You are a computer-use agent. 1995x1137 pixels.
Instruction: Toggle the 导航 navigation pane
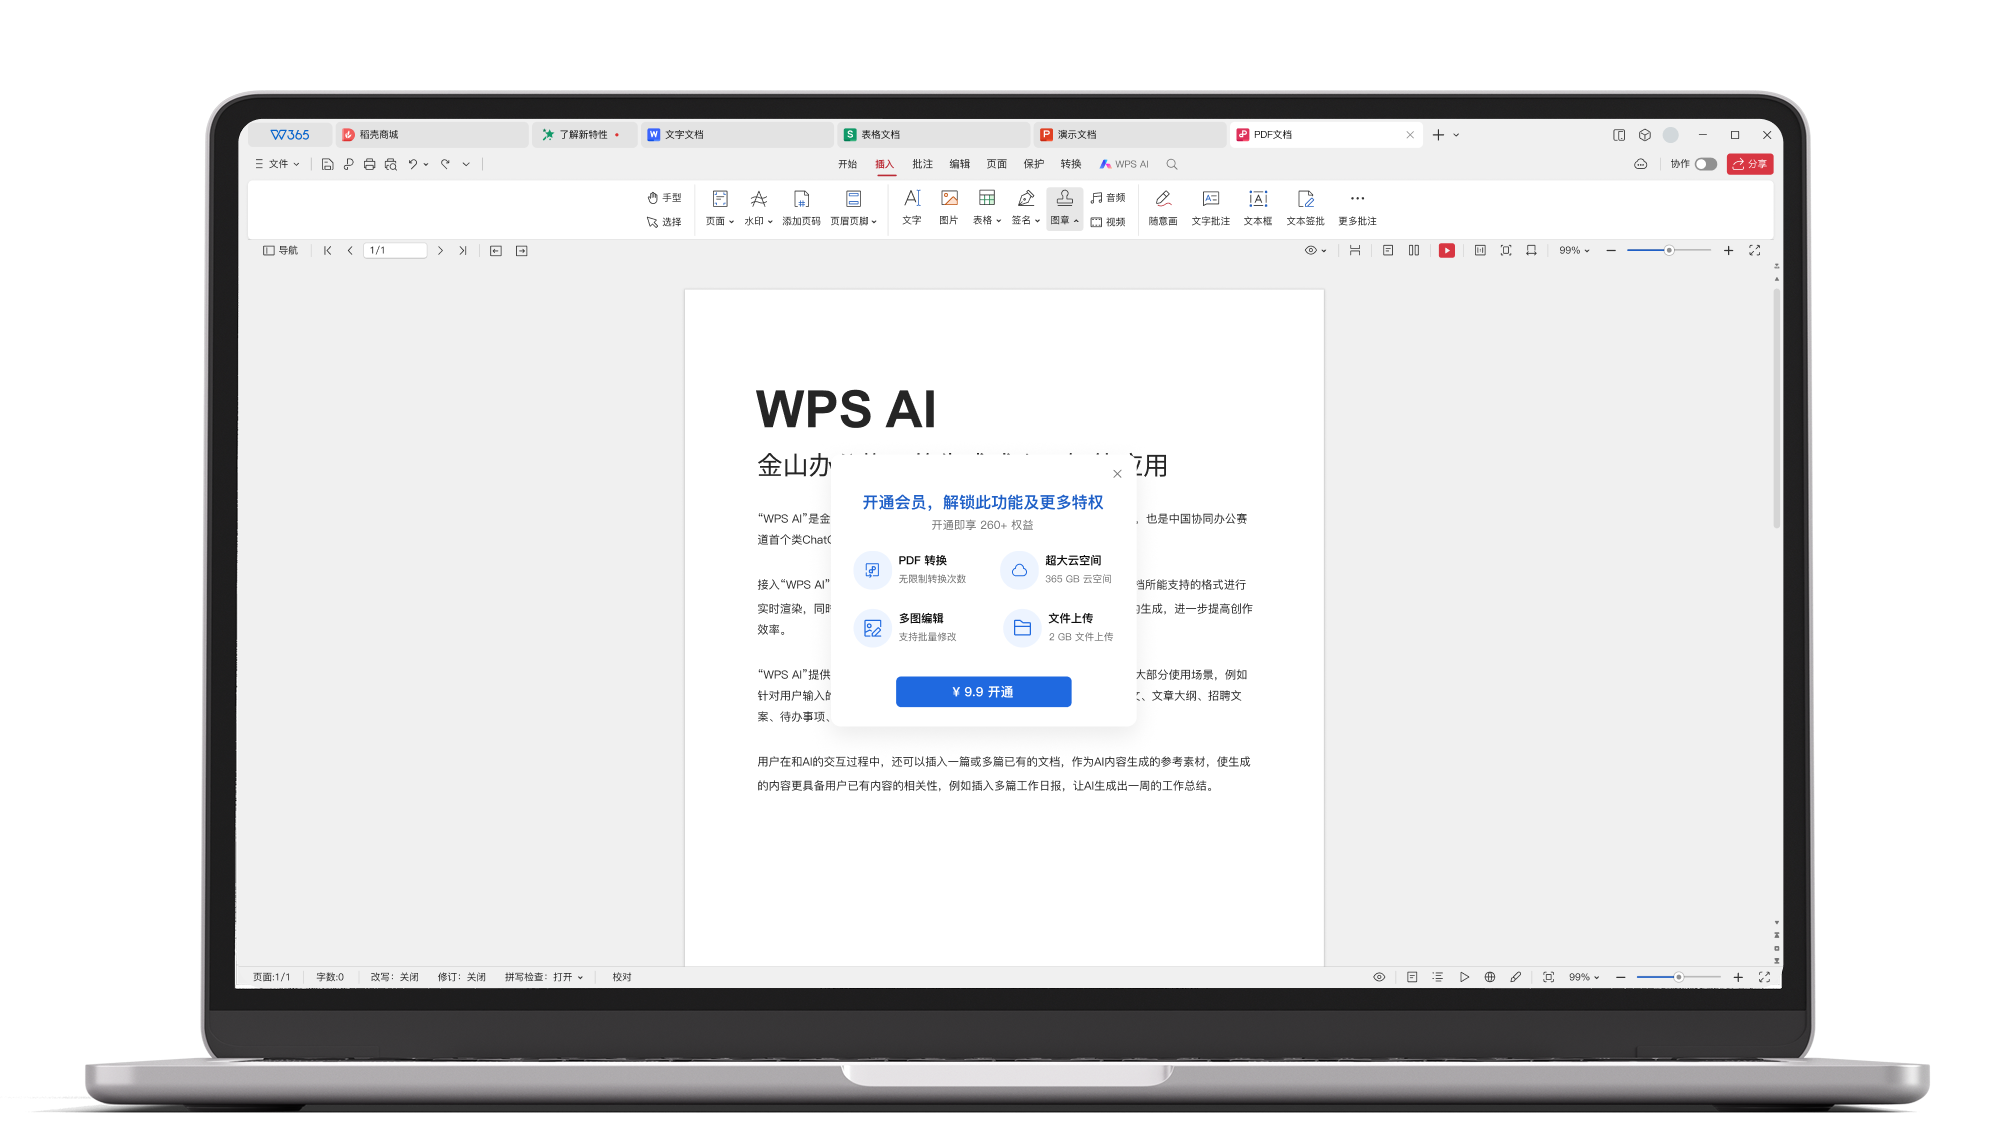[280, 251]
